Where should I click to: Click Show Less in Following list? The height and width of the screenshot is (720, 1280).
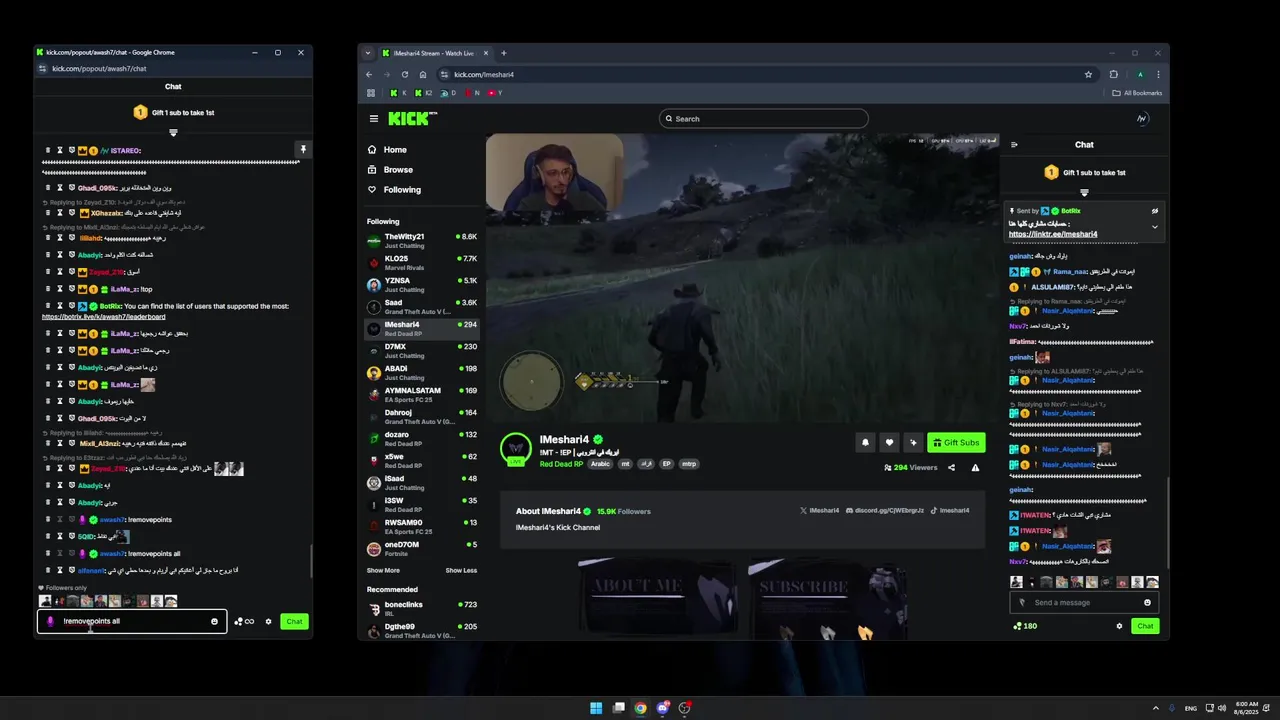461,570
